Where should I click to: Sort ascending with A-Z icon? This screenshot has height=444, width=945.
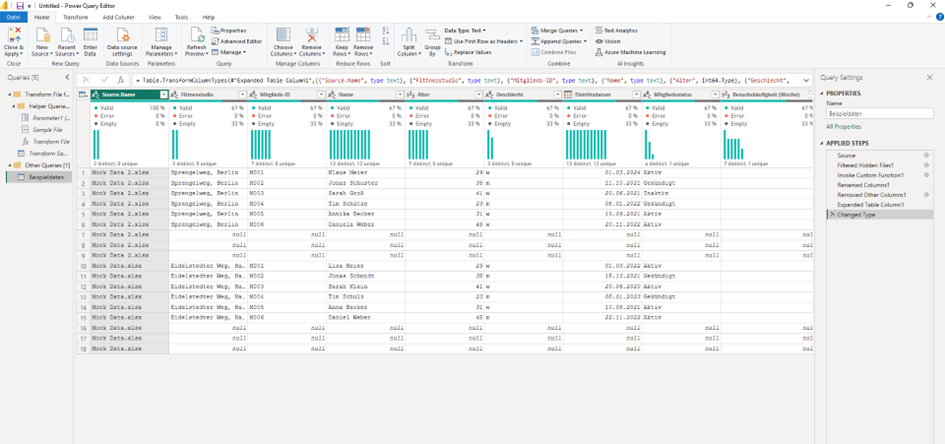click(386, 30)
